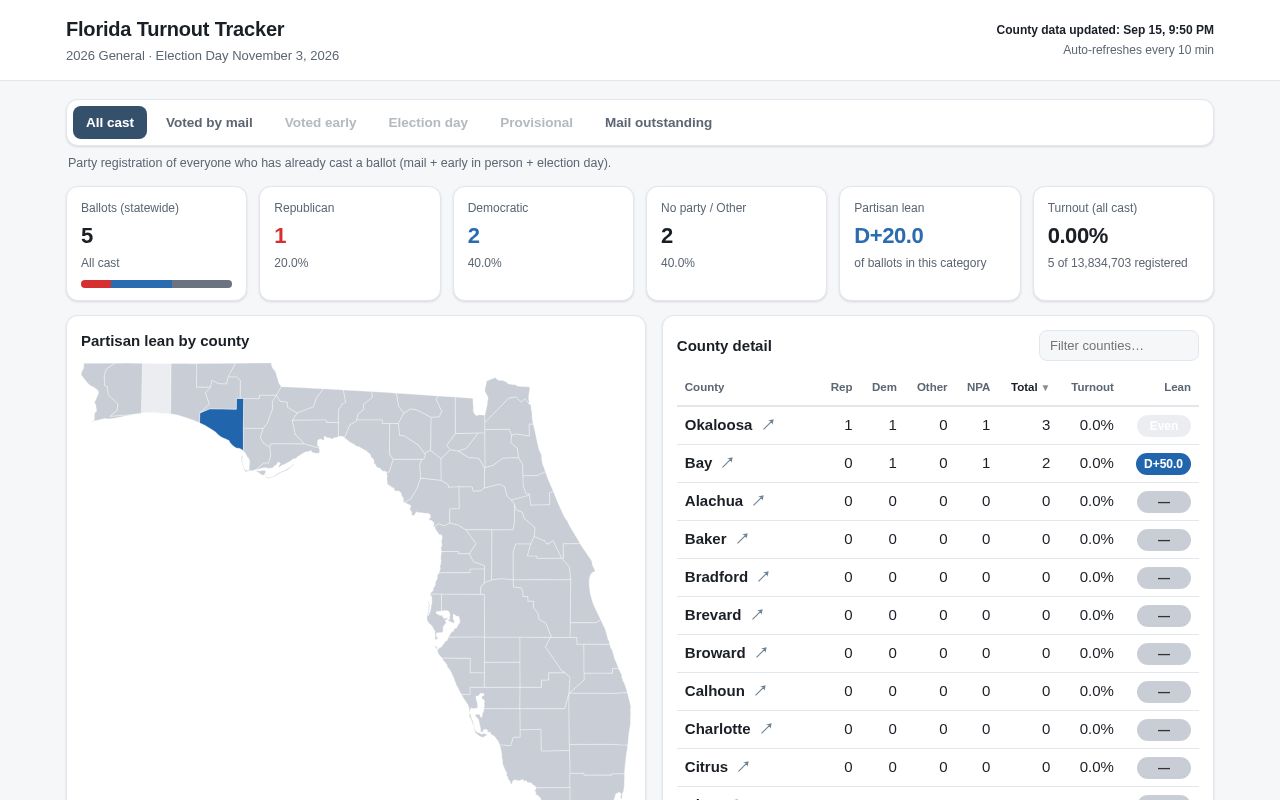Open Brevard county external link arrow
This screenshot has width=1280, height=800.
click(x=757, y=615)
